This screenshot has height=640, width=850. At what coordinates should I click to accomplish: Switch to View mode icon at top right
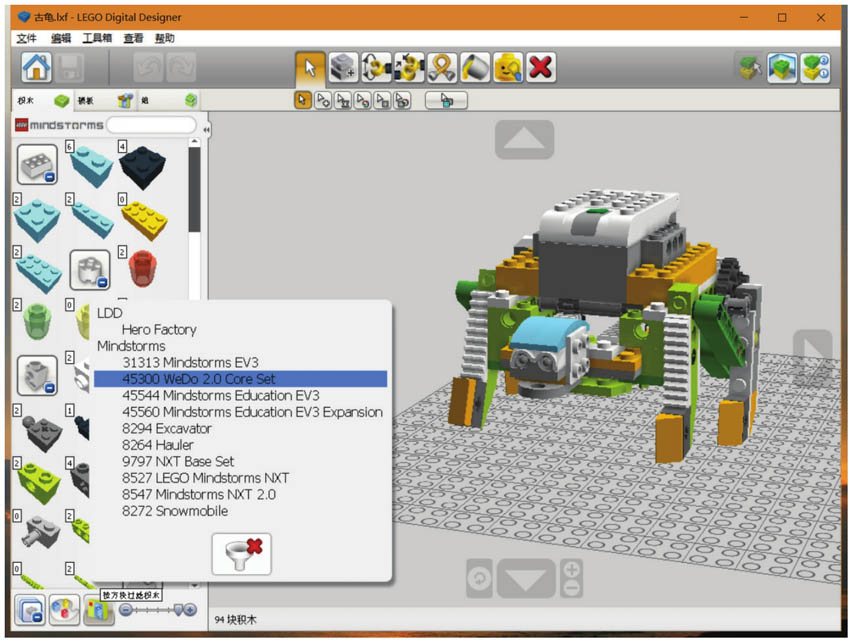782,68
